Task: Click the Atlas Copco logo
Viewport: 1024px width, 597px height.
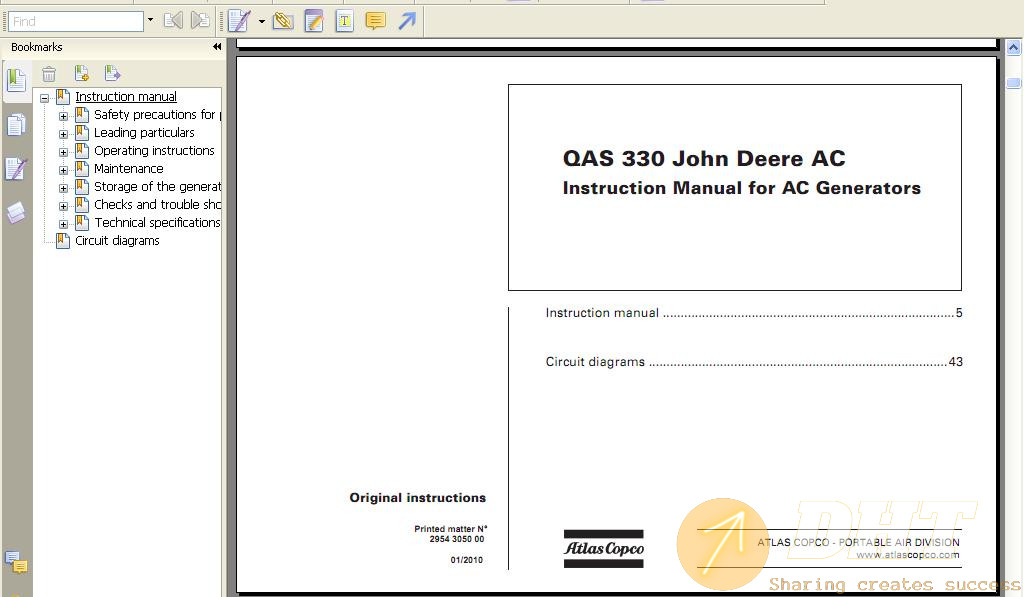Action: pos(603,549)
